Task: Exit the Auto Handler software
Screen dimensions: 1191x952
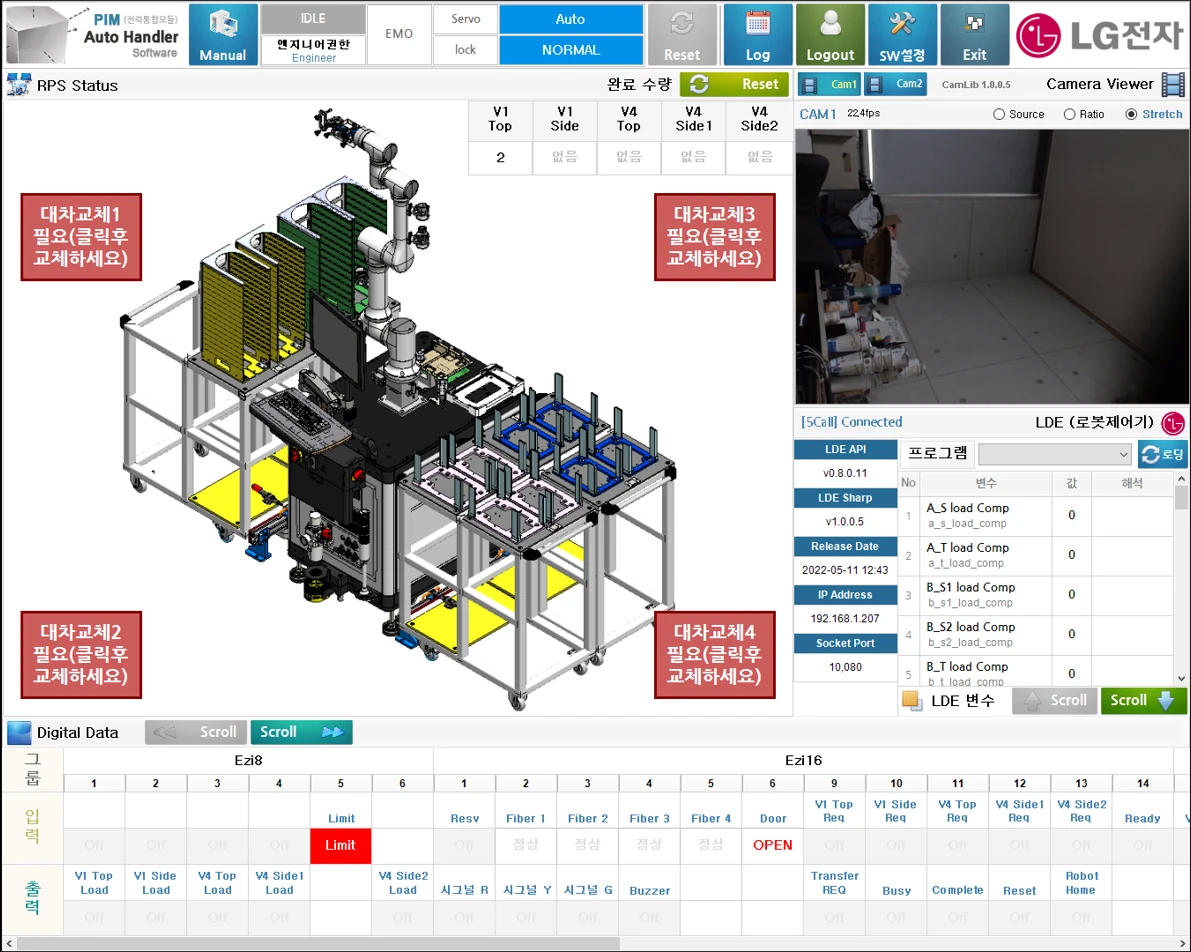Action: 975,34
